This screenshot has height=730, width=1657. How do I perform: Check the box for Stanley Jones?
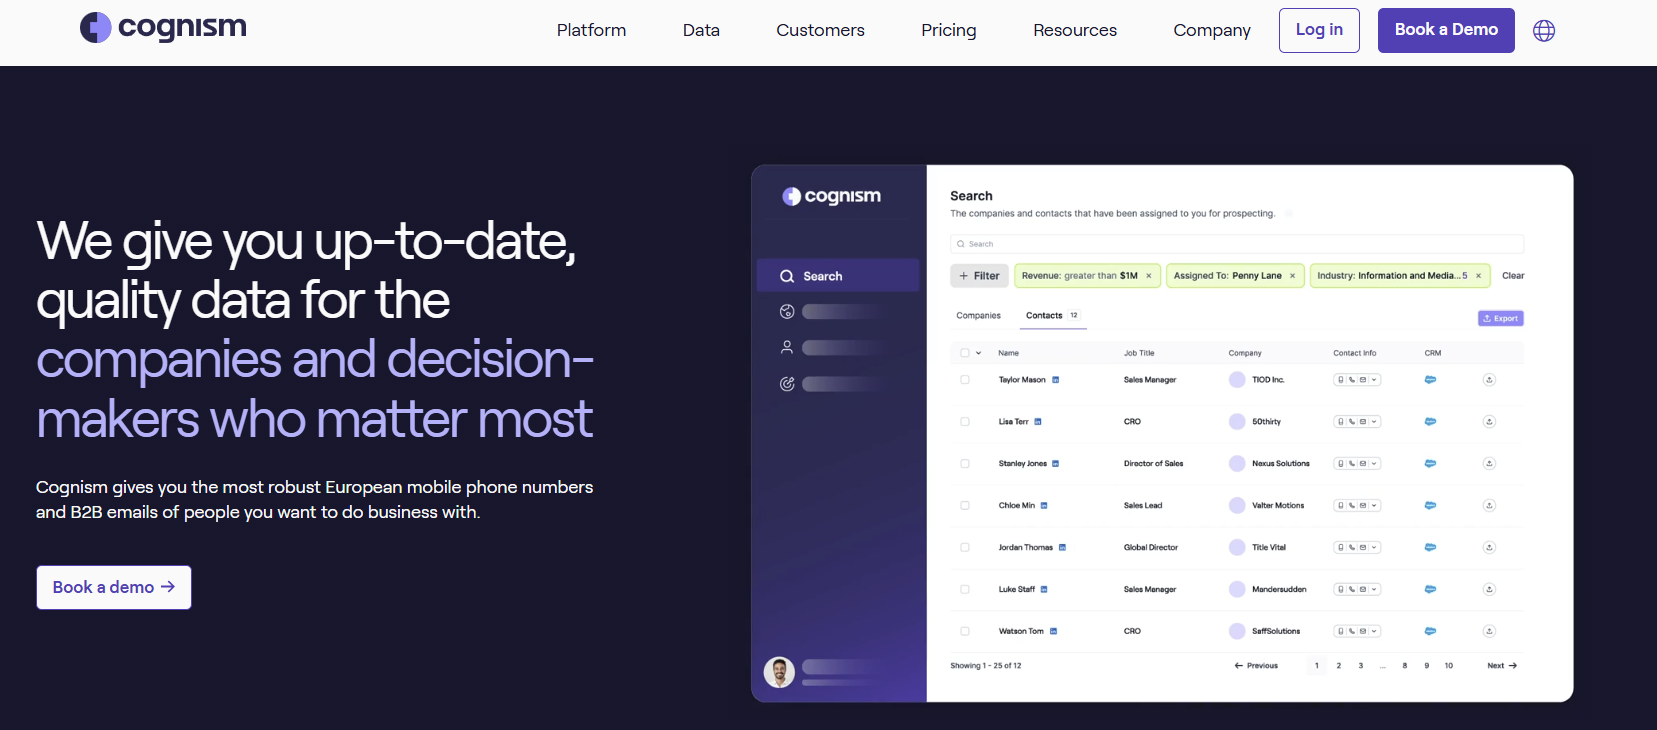click(965, 464)
